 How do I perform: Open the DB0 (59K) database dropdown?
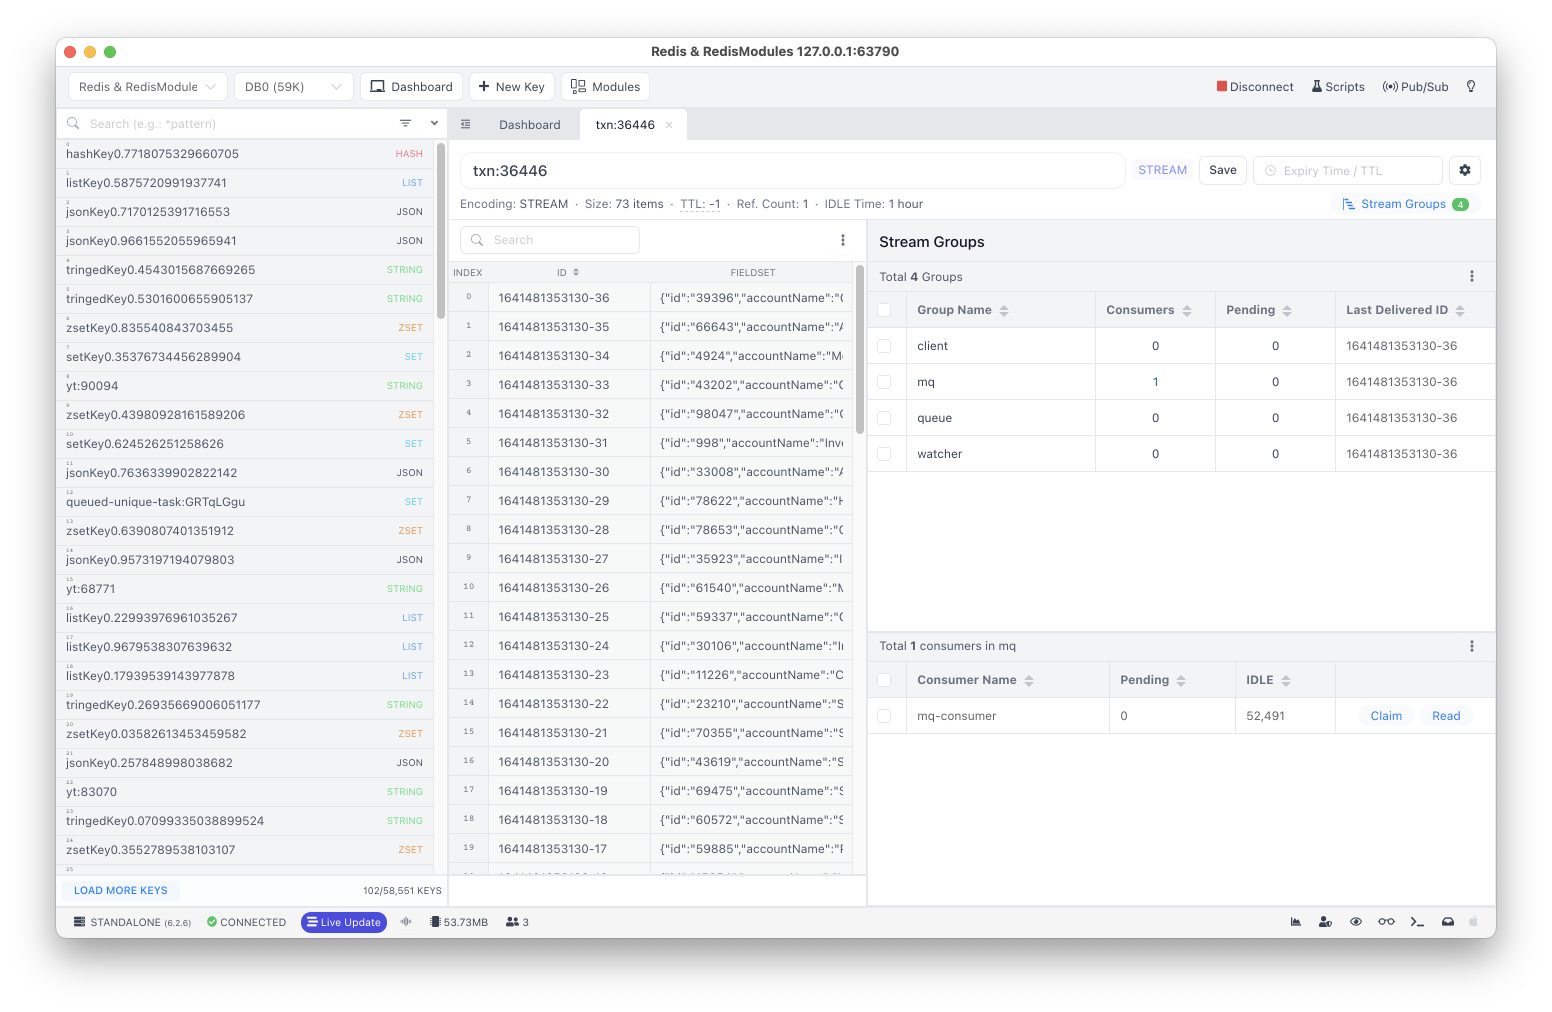(294, 87)
